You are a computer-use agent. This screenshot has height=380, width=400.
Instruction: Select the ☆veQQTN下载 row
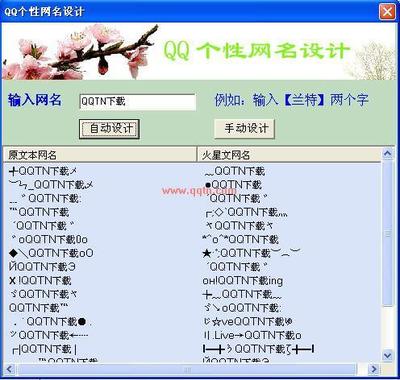click(248, 322)
